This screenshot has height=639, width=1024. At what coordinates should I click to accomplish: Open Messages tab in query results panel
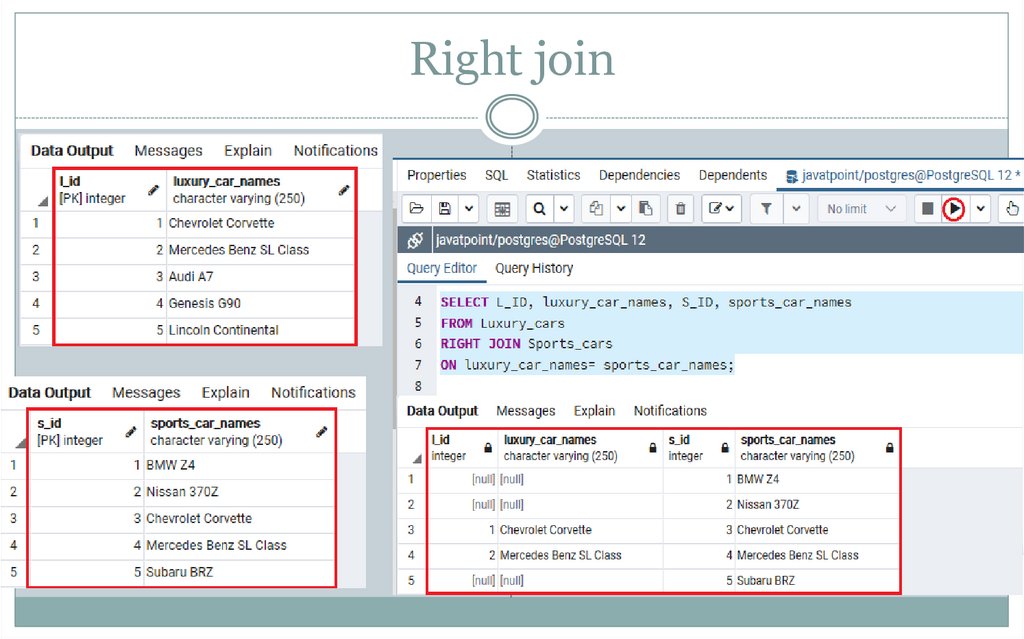pos(525,411)
